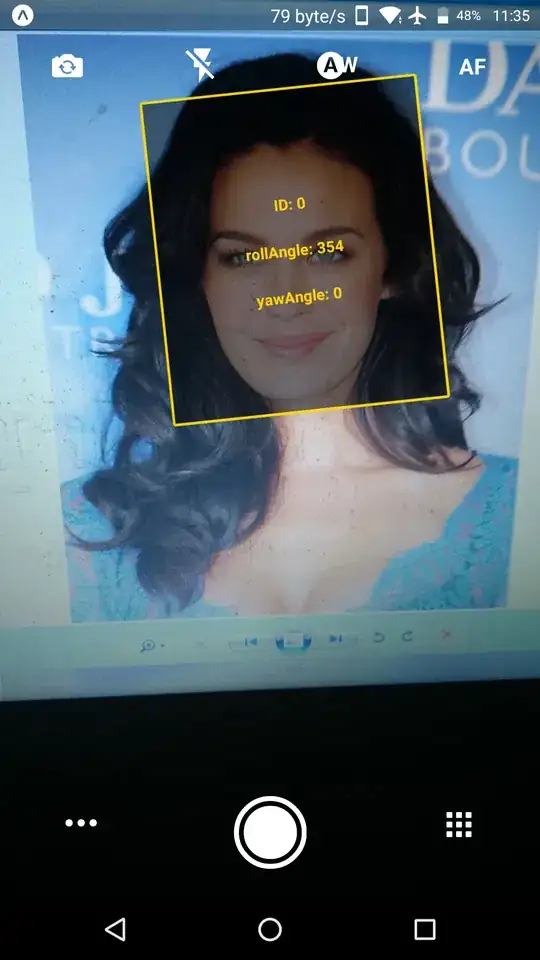Open recent apps with the square button
Viewport: 540px width, 960px height.
pos(424,929)
